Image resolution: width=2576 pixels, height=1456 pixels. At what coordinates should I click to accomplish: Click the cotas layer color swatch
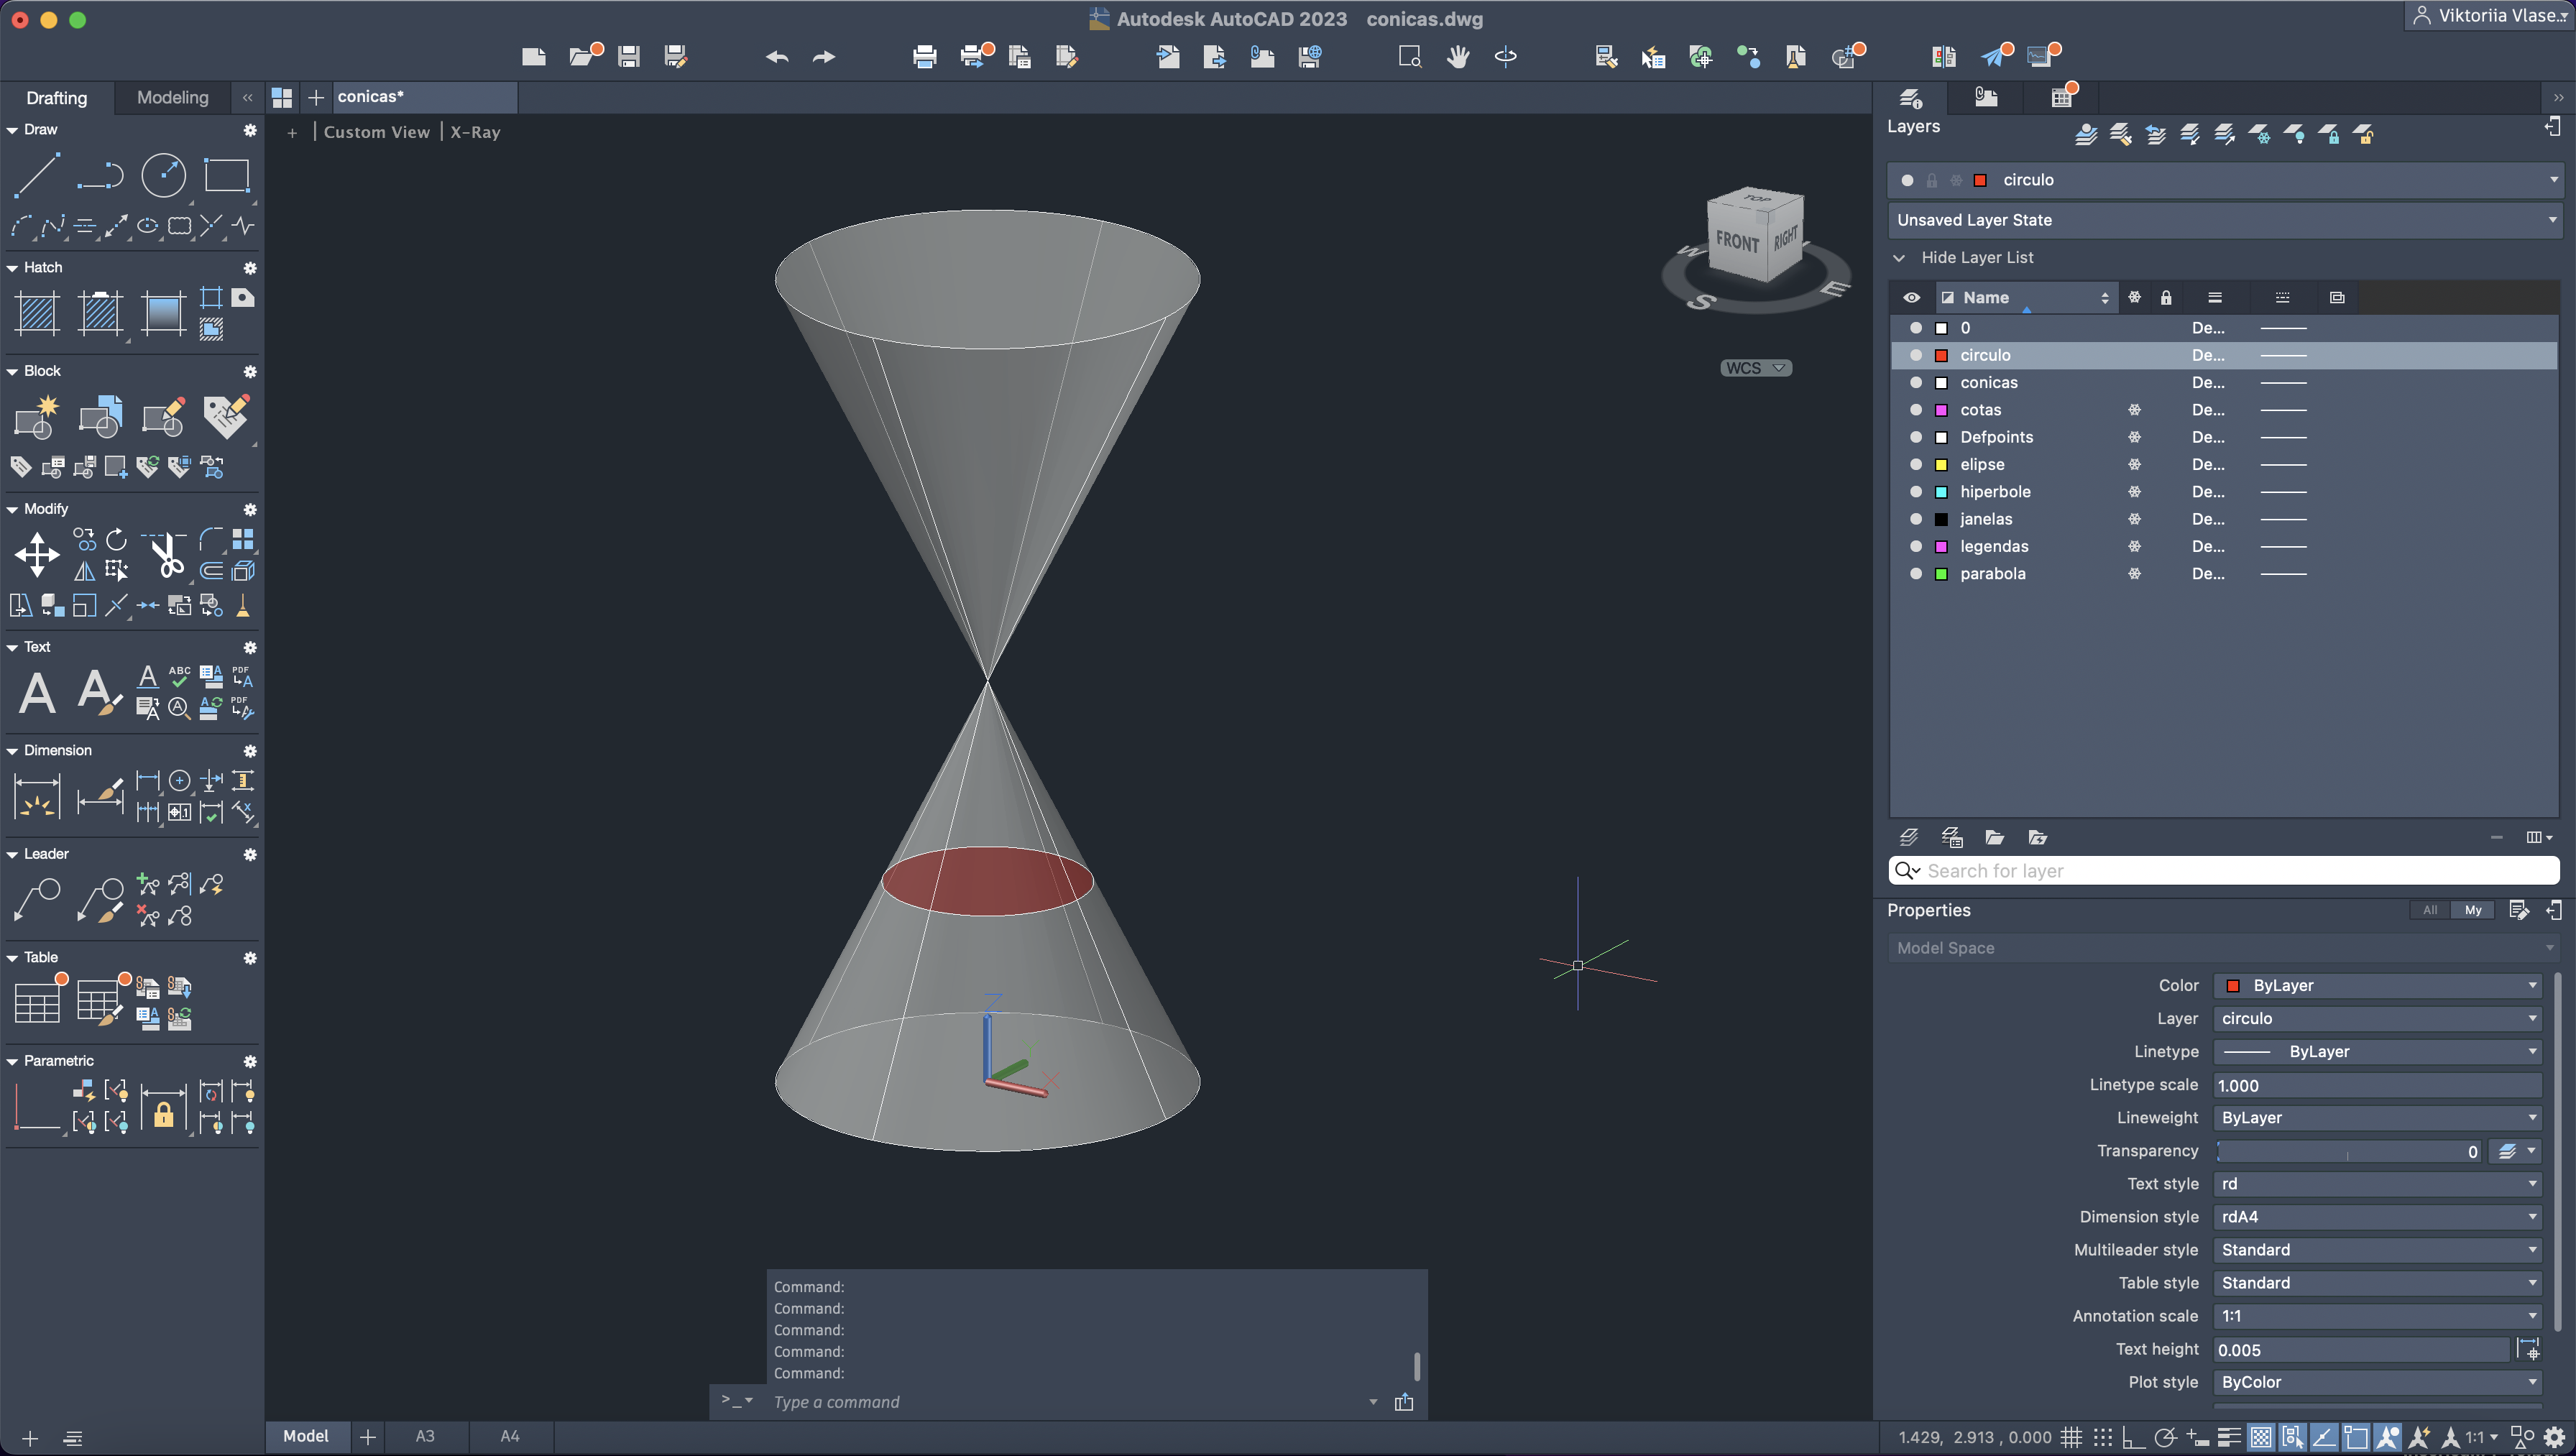[x=1941, y=410]
